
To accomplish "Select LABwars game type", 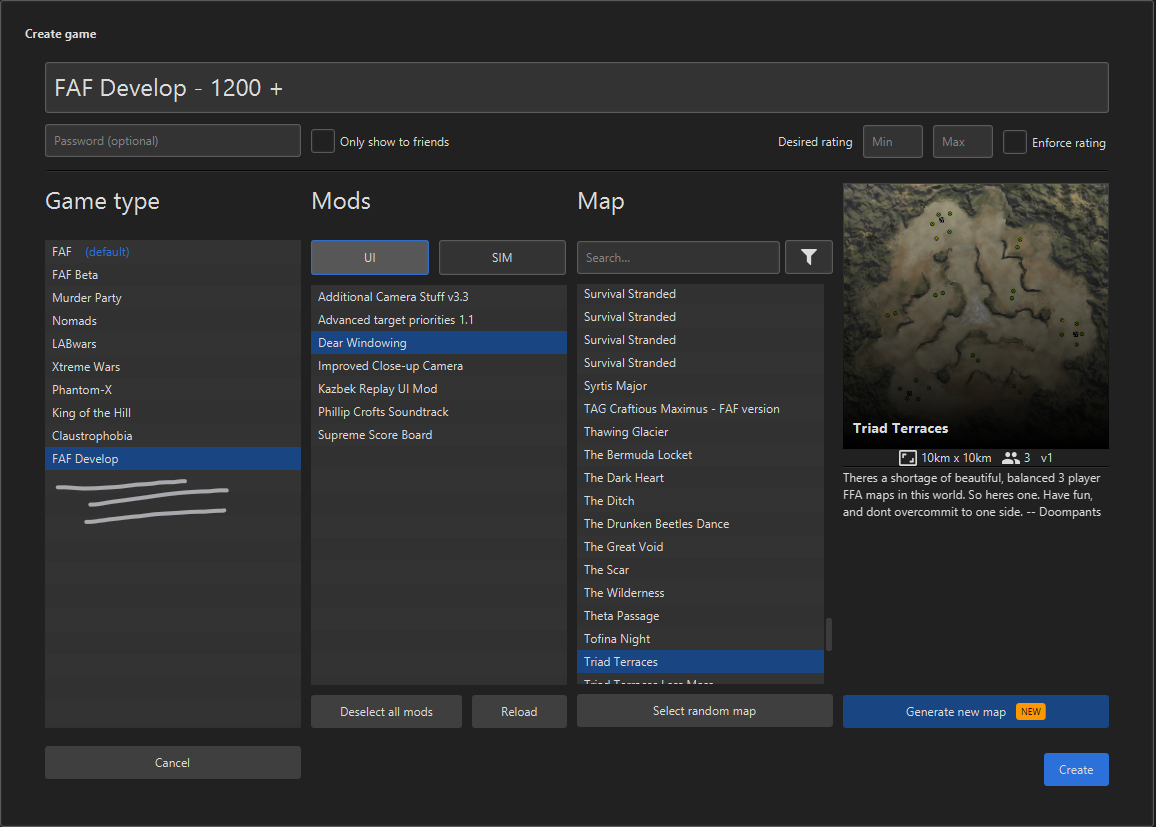I will coord(173,343).
